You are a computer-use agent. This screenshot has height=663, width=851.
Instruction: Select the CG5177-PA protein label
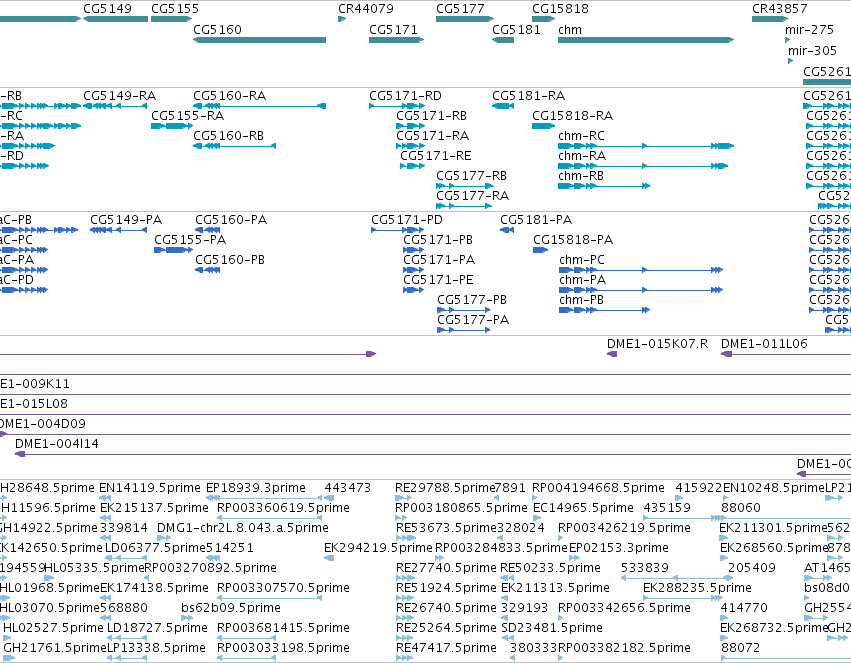(473, 320)
